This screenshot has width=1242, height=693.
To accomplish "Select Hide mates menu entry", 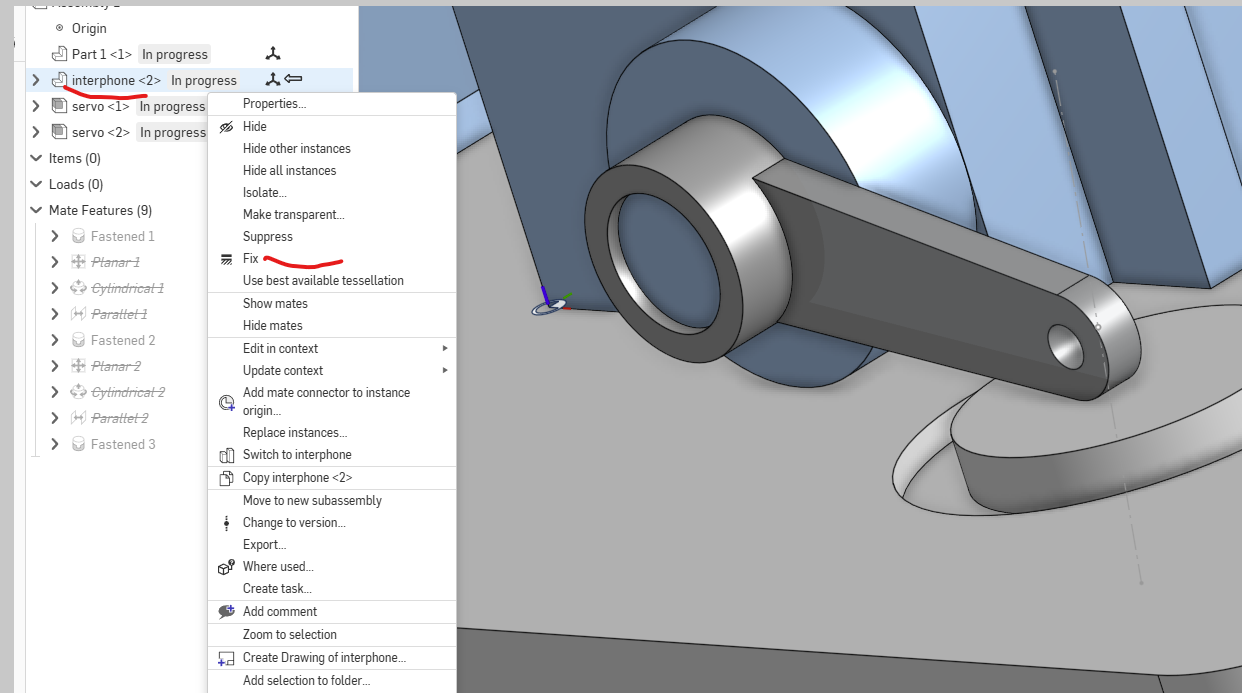I will [x=272, y=326].
